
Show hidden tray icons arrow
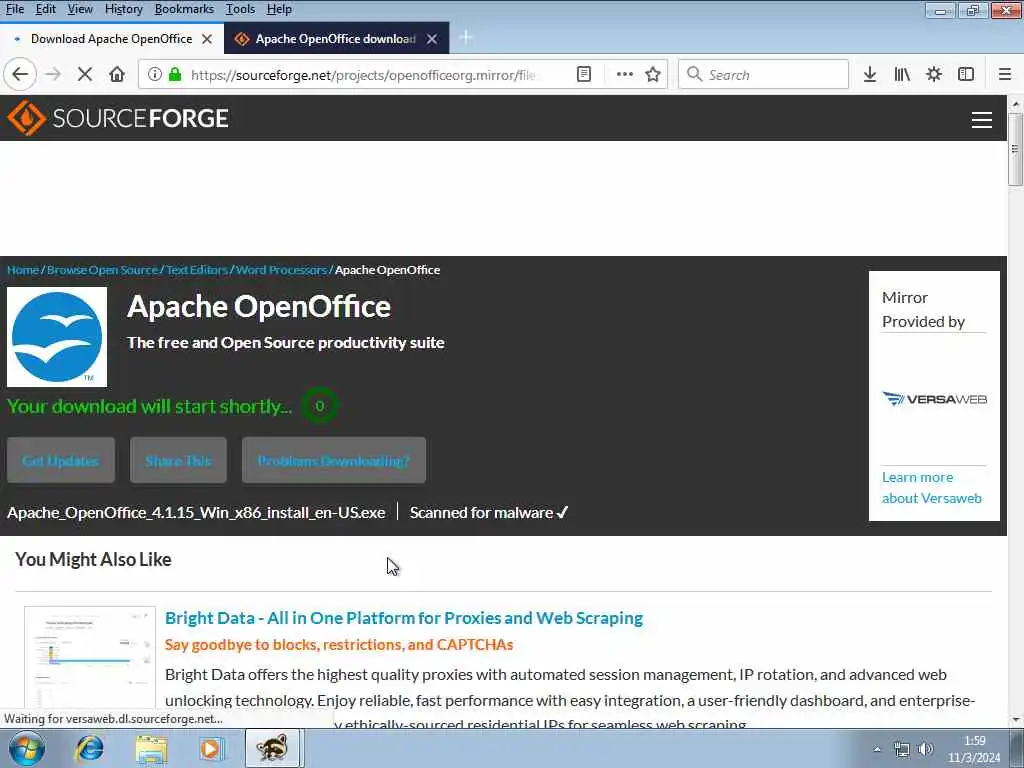point(877,749)
